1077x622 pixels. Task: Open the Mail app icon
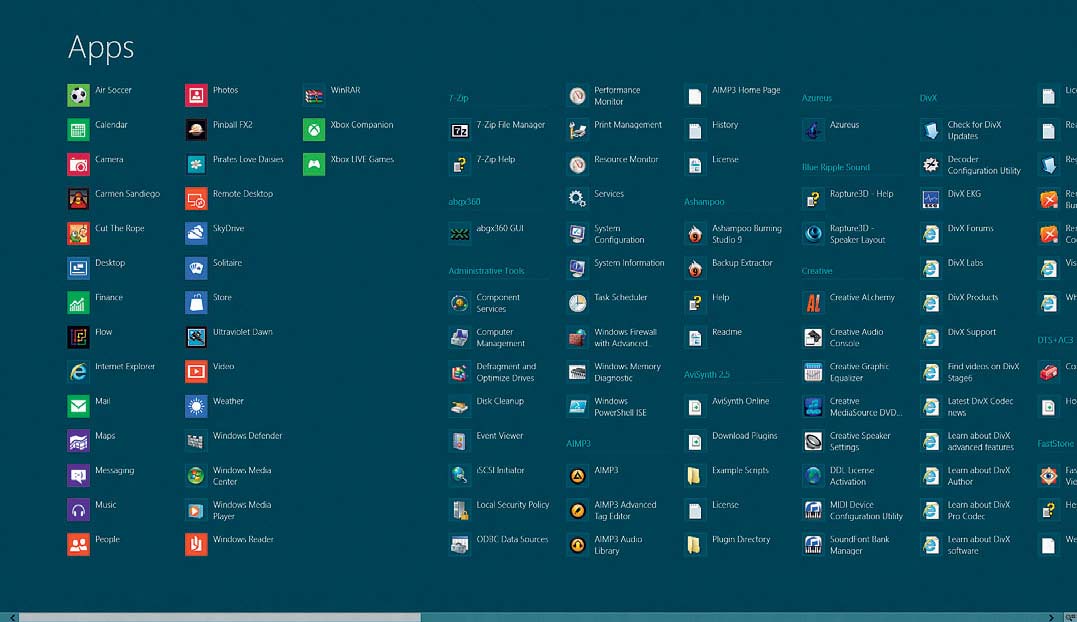(78, 406)
